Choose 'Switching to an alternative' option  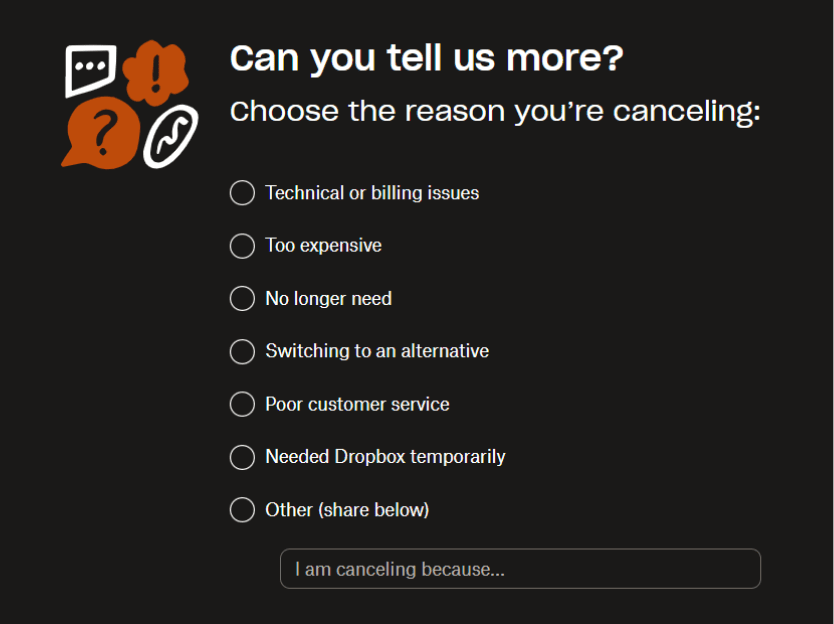tap(241, 351)
